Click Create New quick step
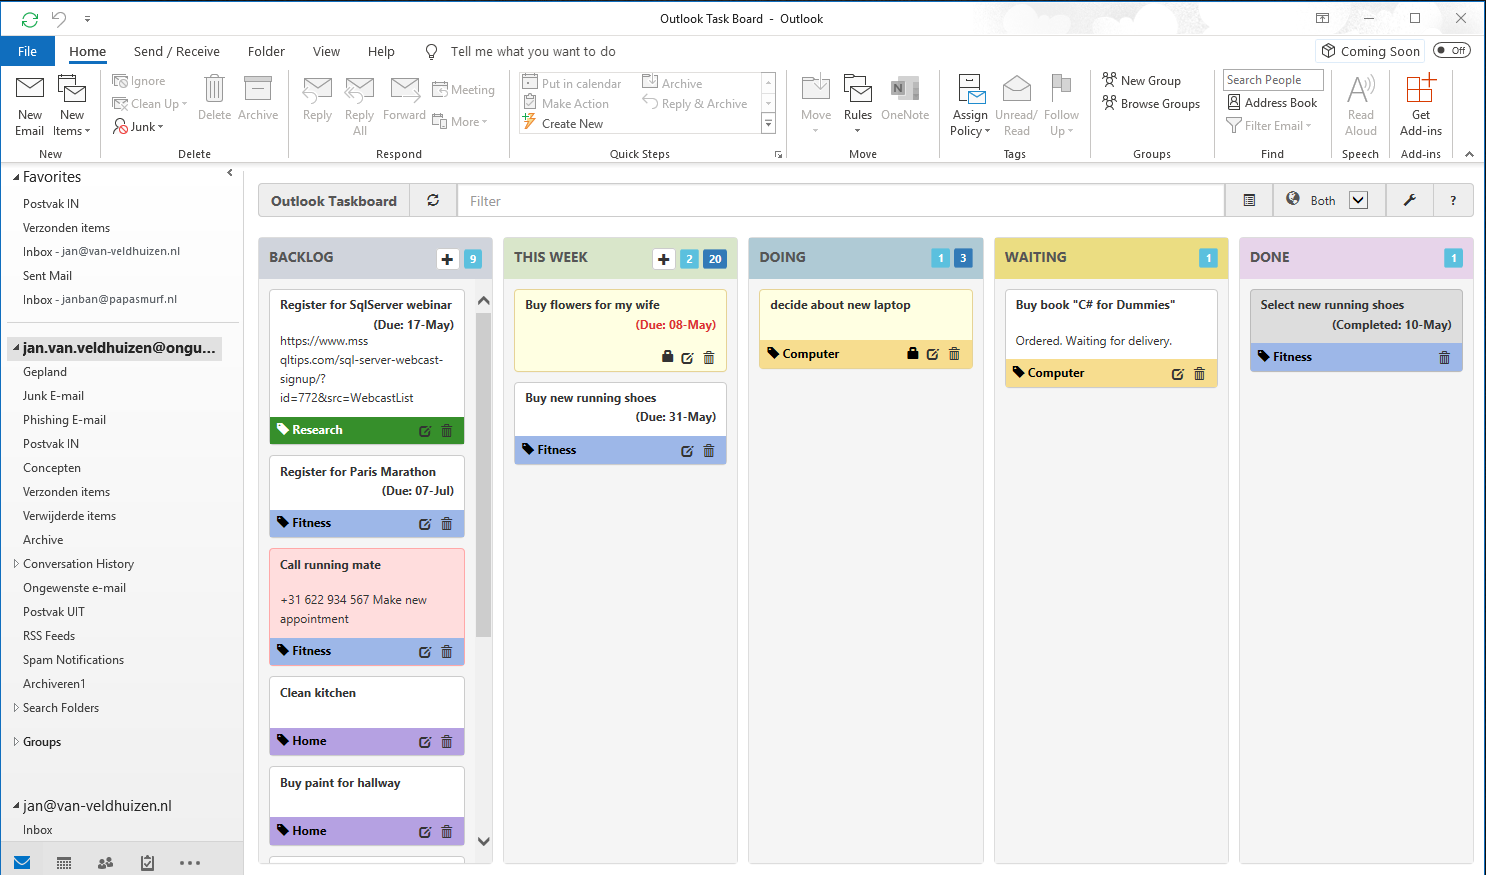Screen dimensions: 1486x875 click(562, 123)
